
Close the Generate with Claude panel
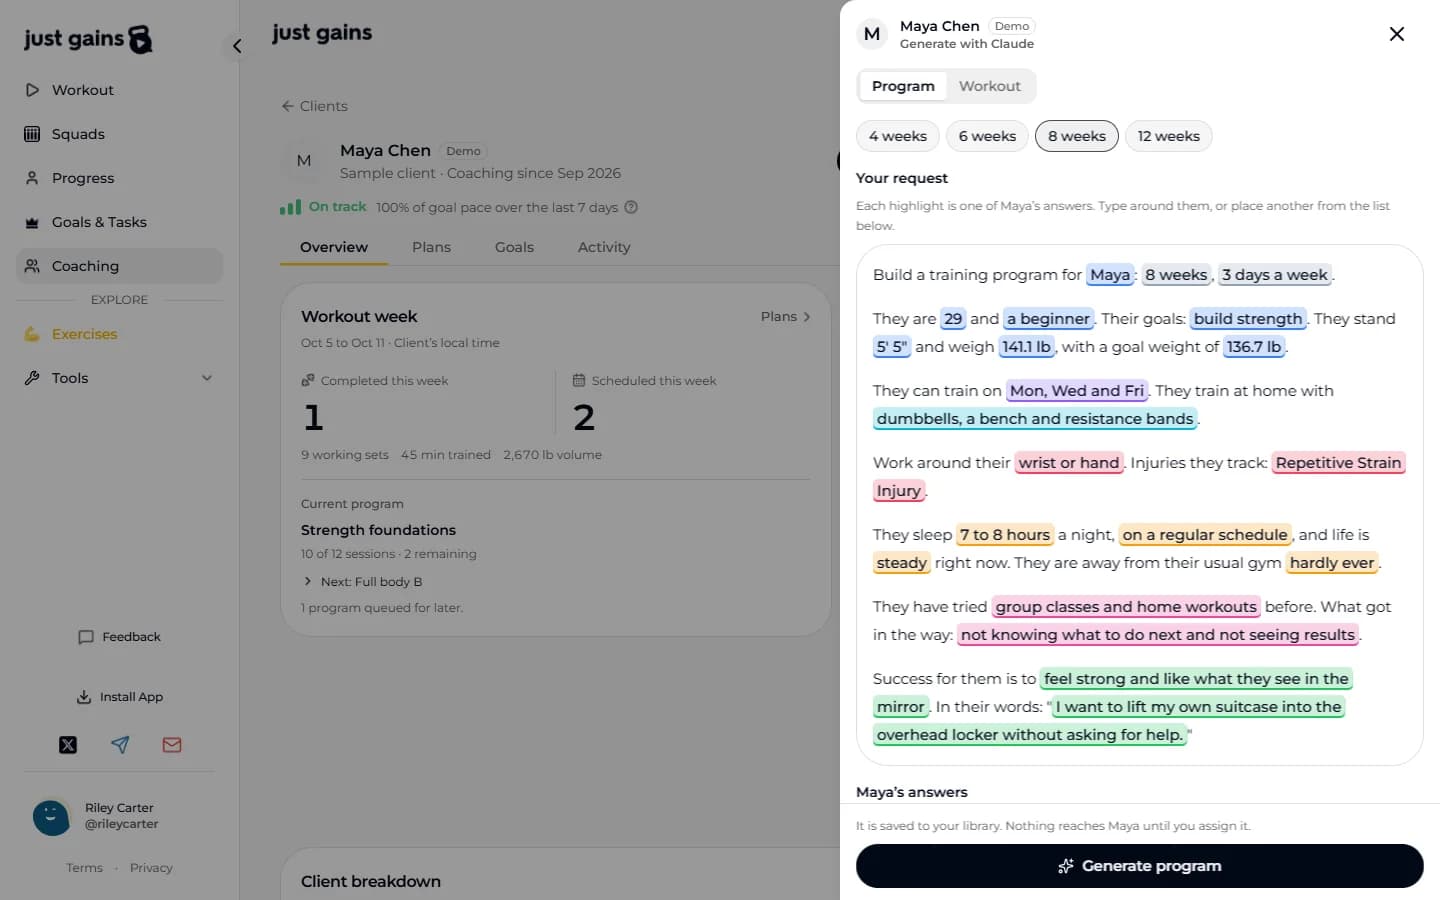(x=1397, y=34)
